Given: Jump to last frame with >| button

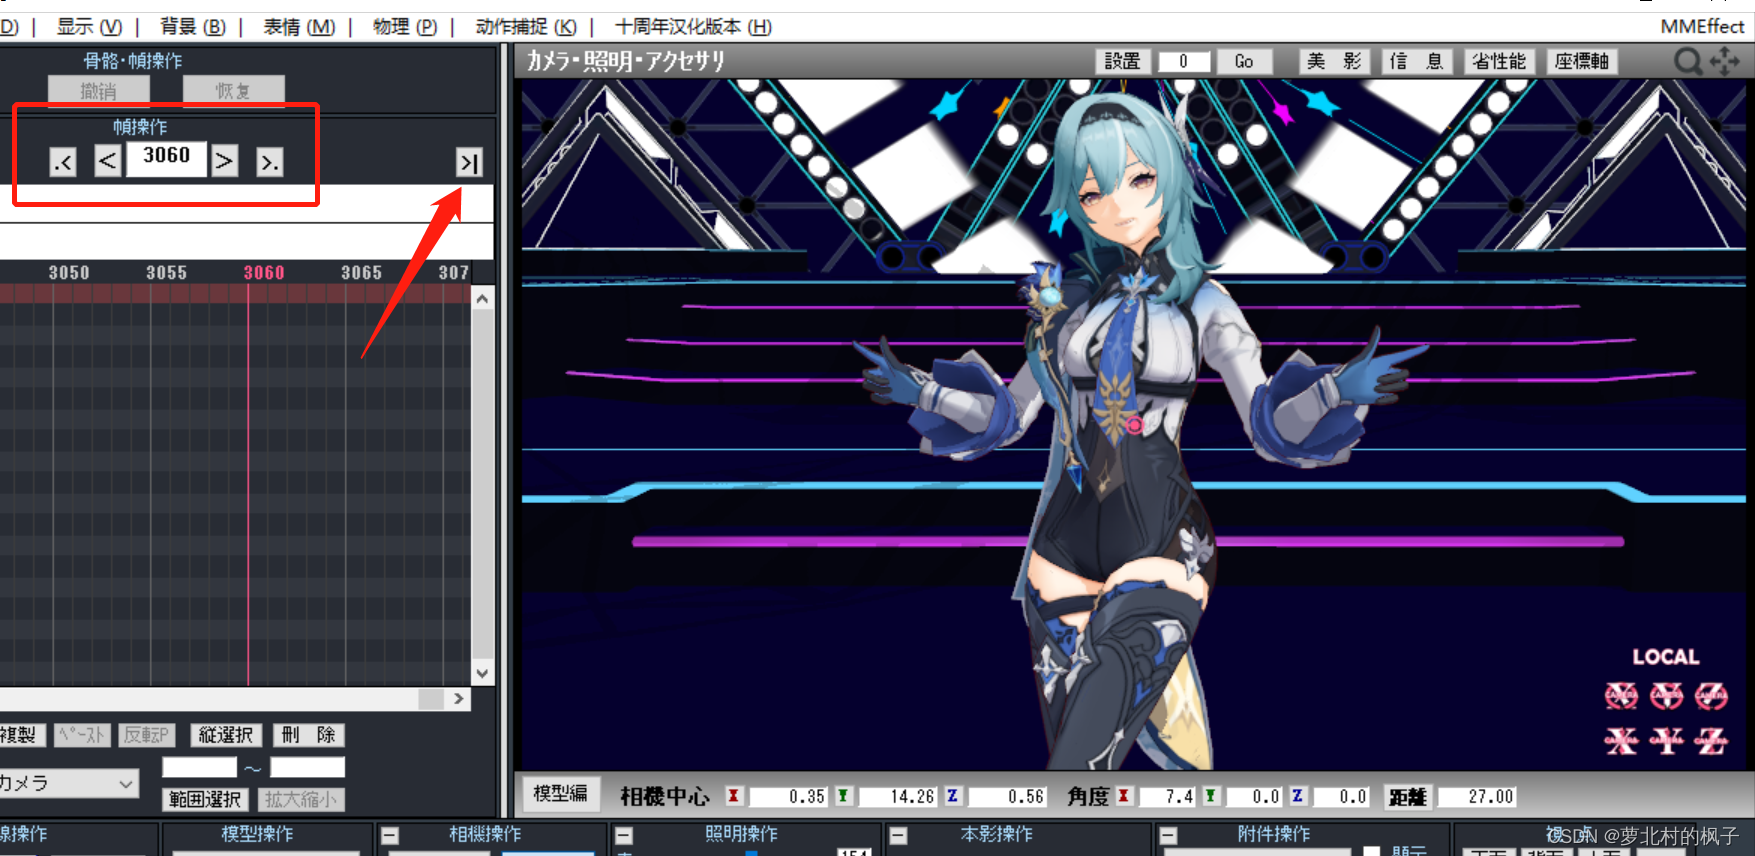Looking at the screenshot, I should point(469,162).
